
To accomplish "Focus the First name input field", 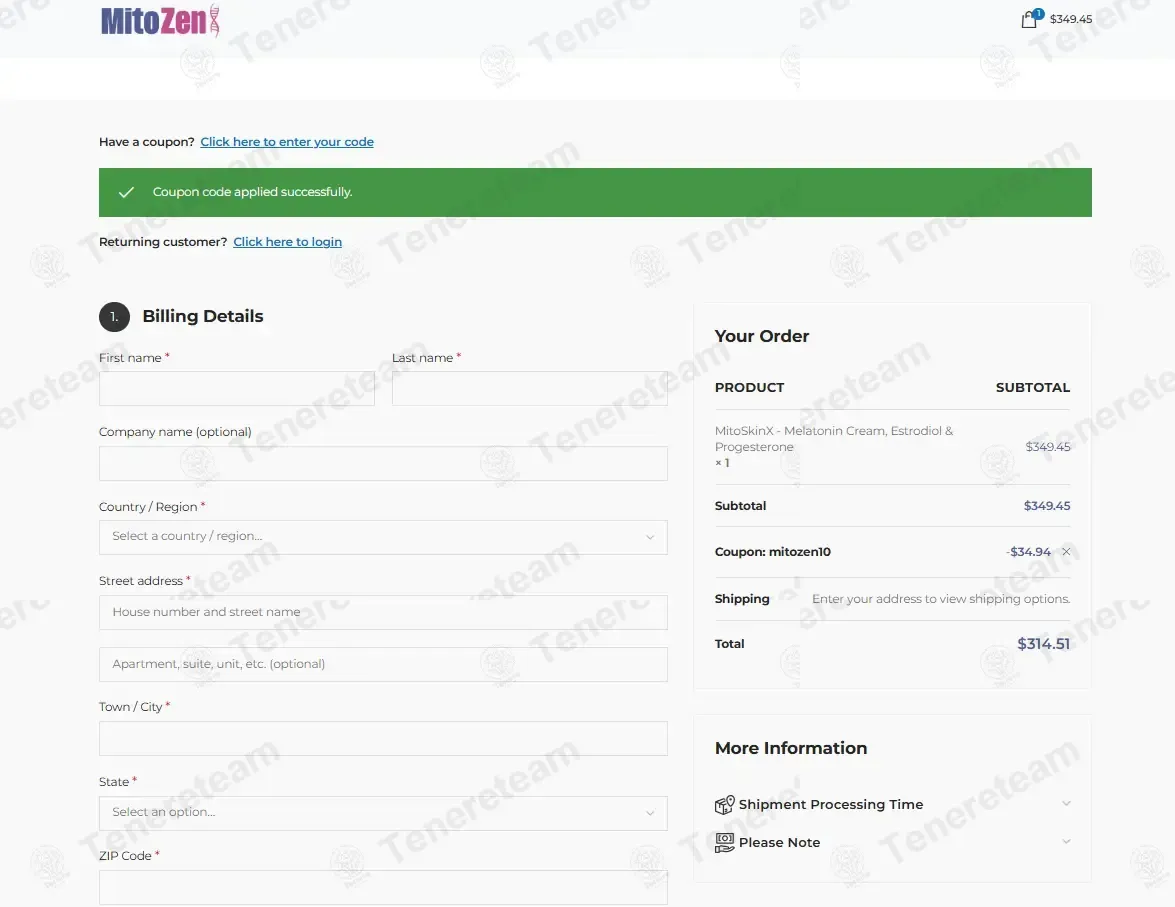I will point(237,388).
